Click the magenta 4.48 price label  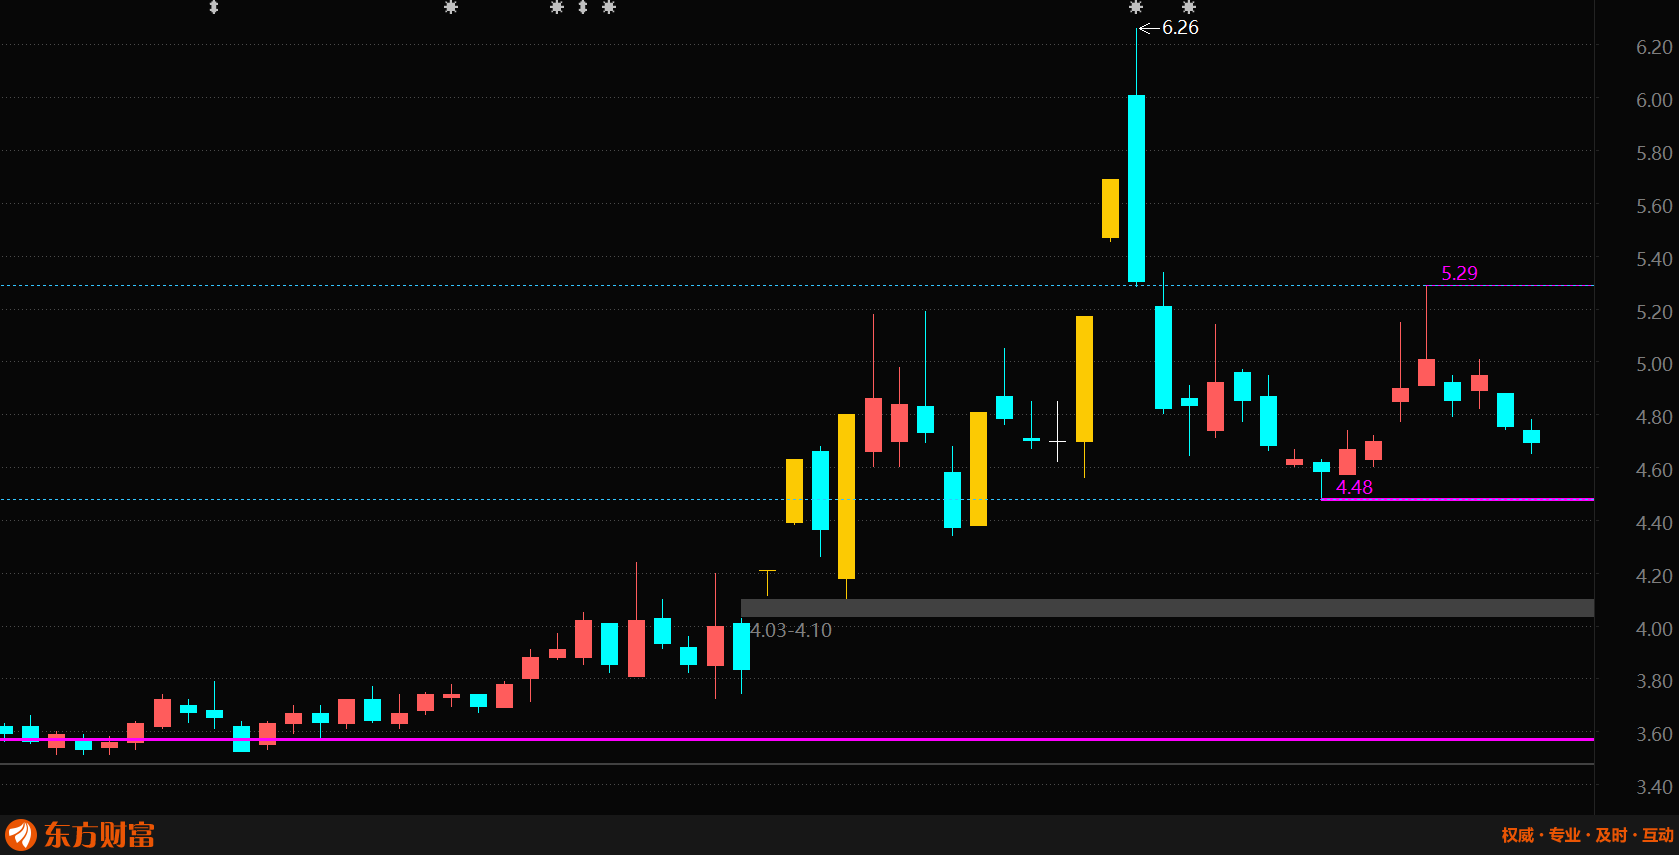click(1354, 487)
